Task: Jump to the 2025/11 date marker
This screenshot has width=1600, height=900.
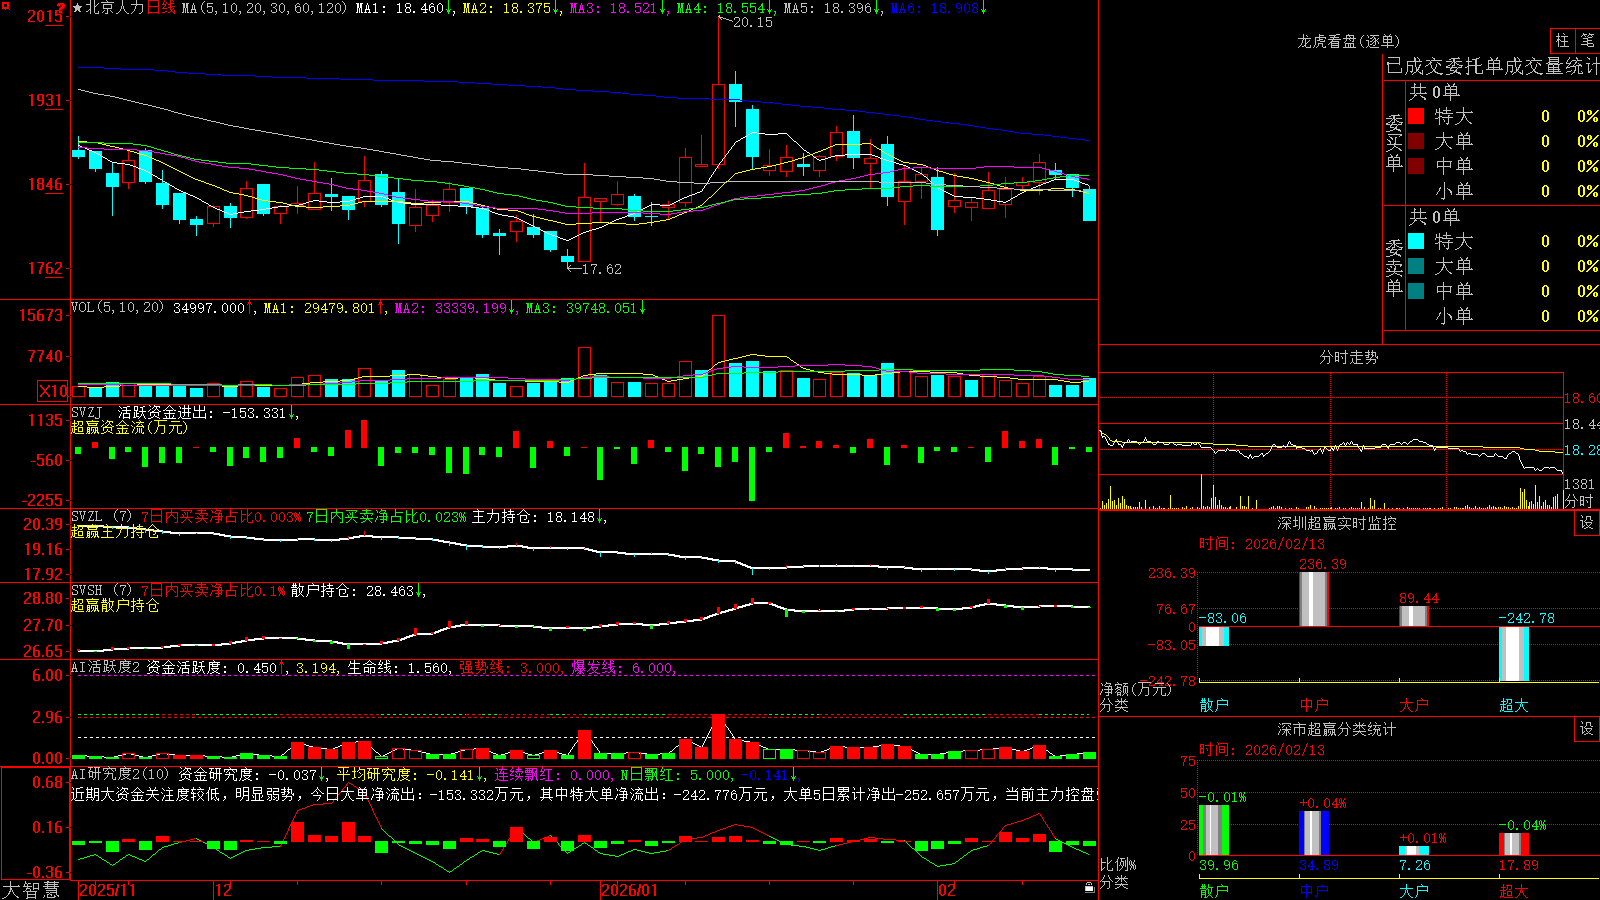Action: [107, 890]
